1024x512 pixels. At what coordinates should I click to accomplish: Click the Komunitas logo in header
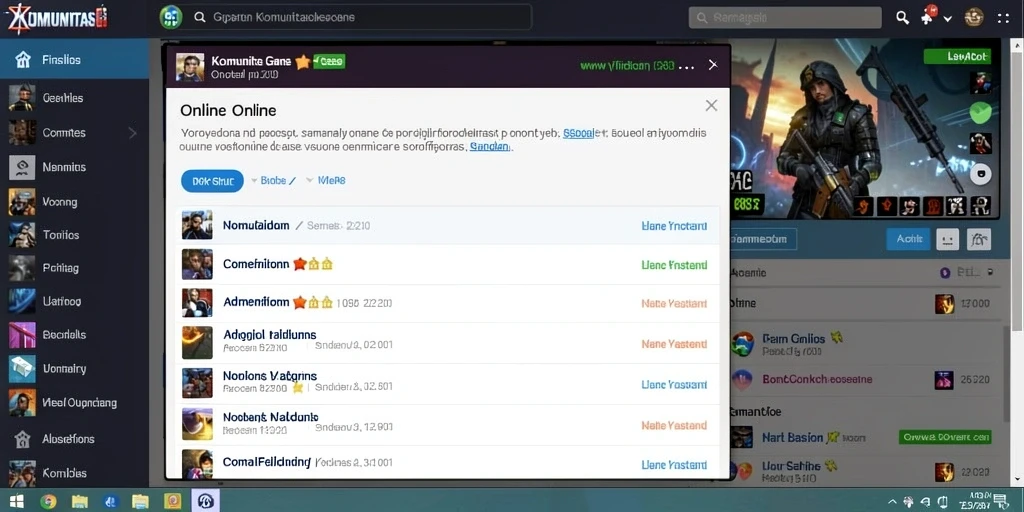(57, 18)
